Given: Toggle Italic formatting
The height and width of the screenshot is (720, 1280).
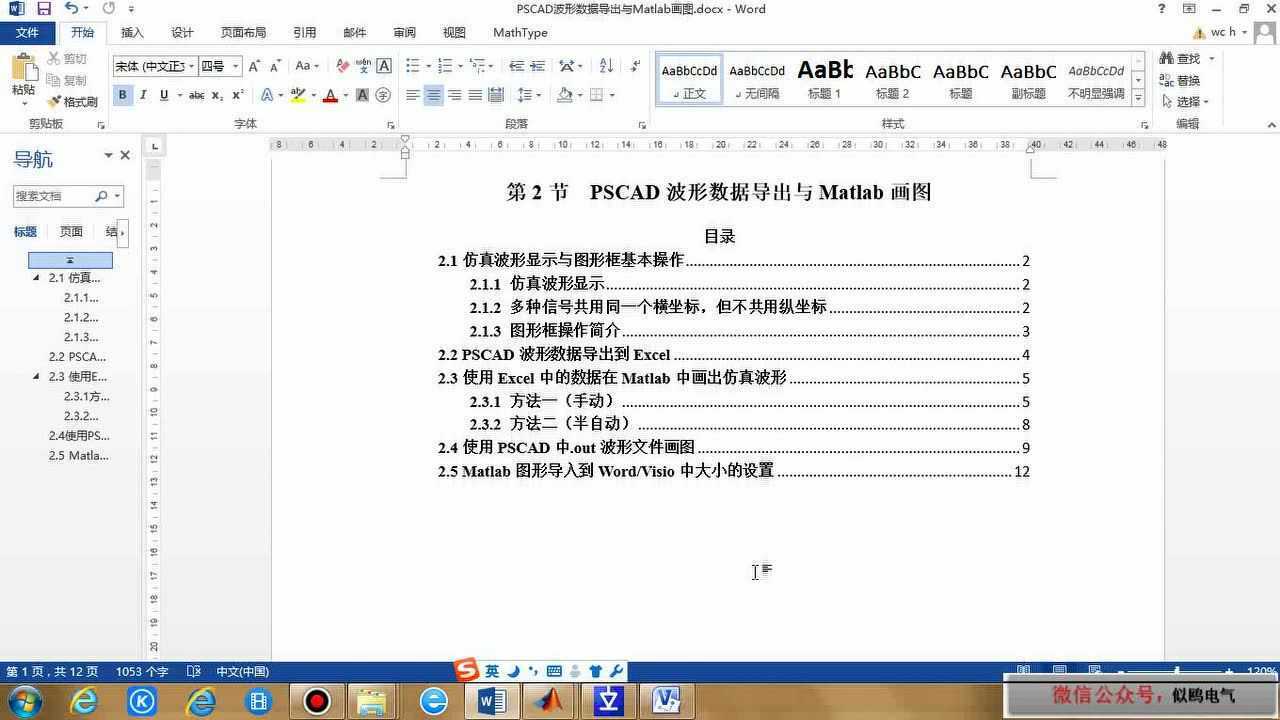Looking at the screenshot, I should tap(143, 95).
